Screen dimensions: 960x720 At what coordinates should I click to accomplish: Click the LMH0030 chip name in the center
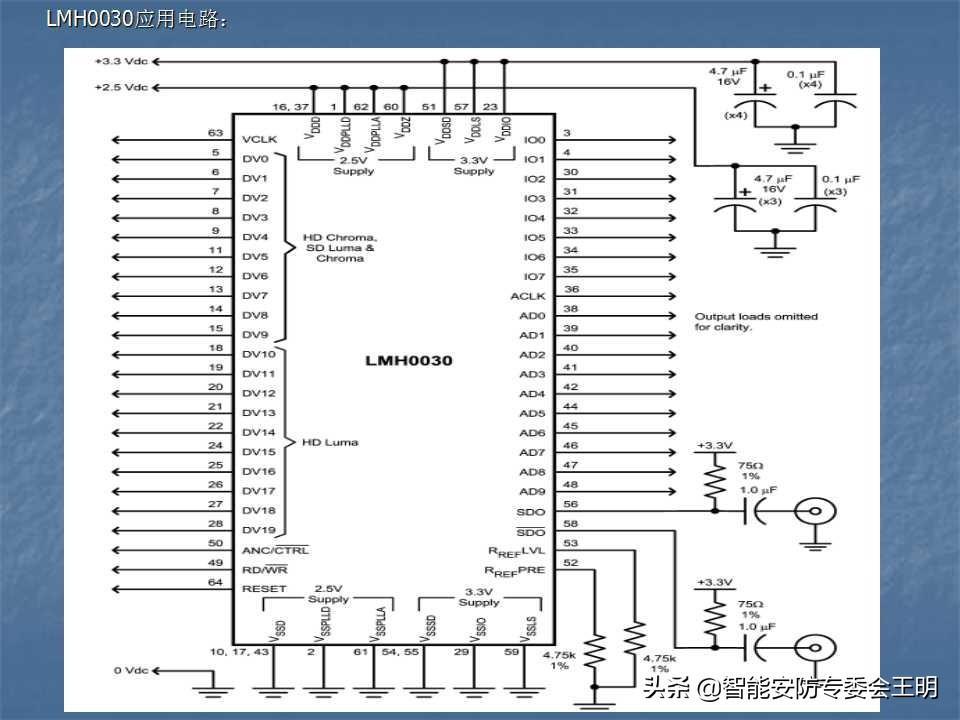pos(408,359)
